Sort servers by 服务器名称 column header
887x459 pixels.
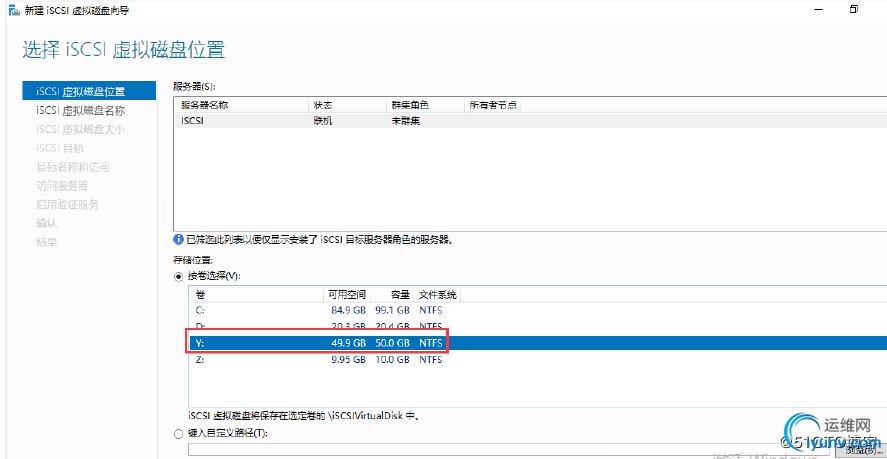tap(241, 105)
